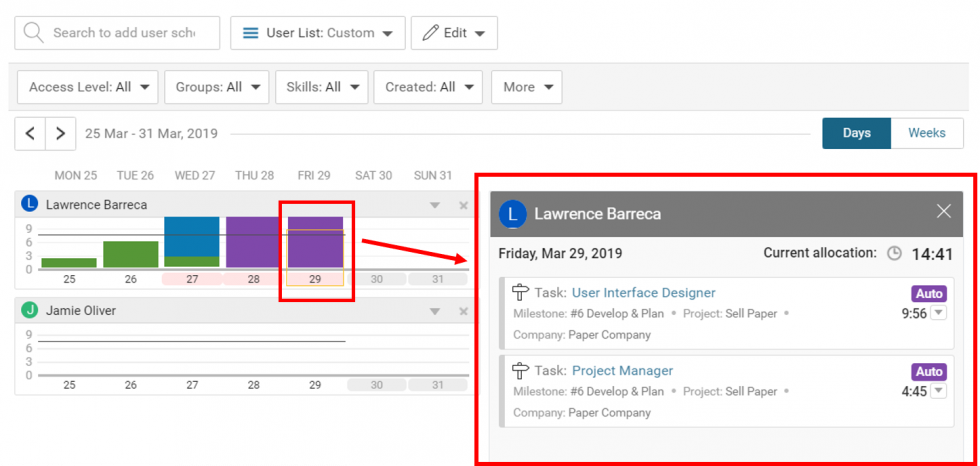980x466 pixels.
Task: Click the next week arrow button
Action: [x=61, y=133]
